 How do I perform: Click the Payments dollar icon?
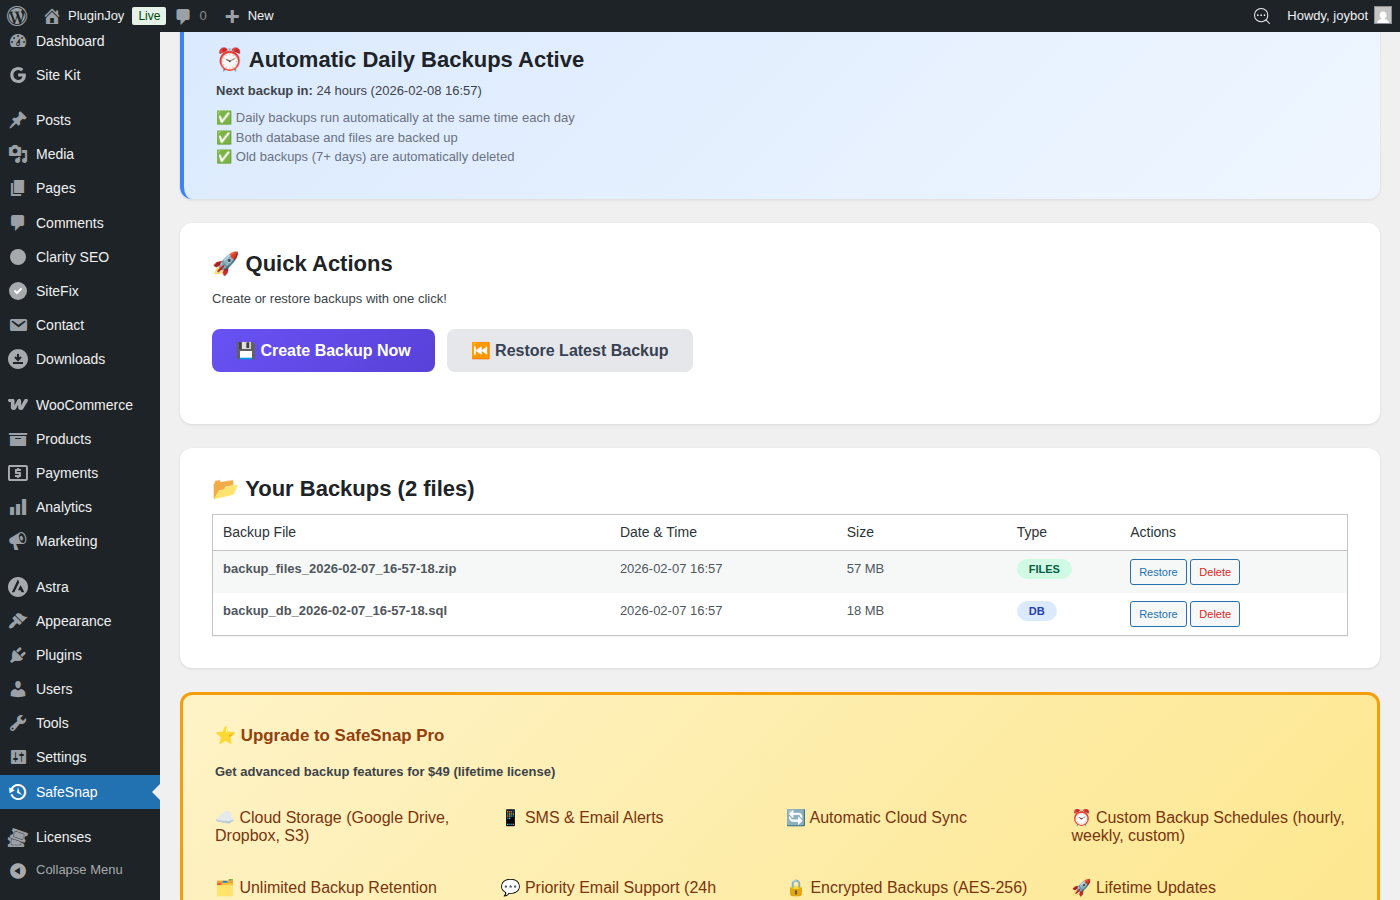[18, 473]
